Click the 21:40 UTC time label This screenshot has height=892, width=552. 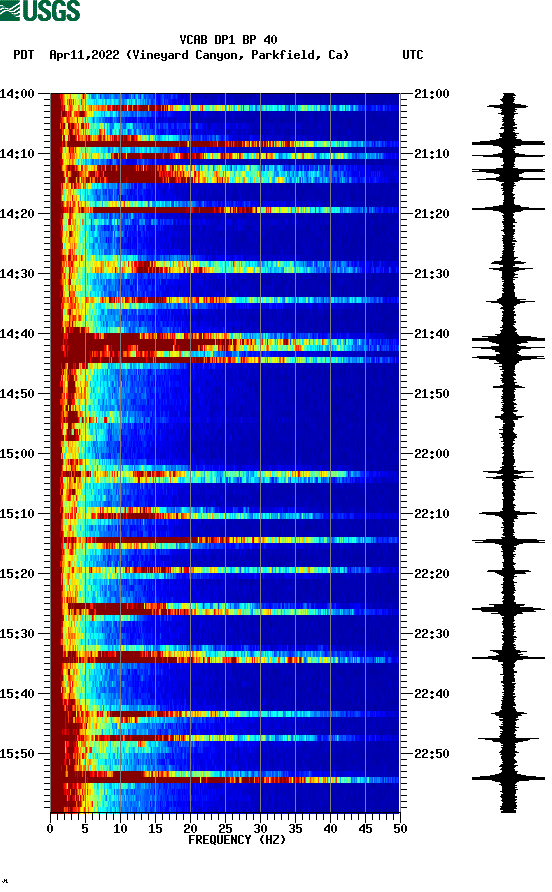(432, 334)
